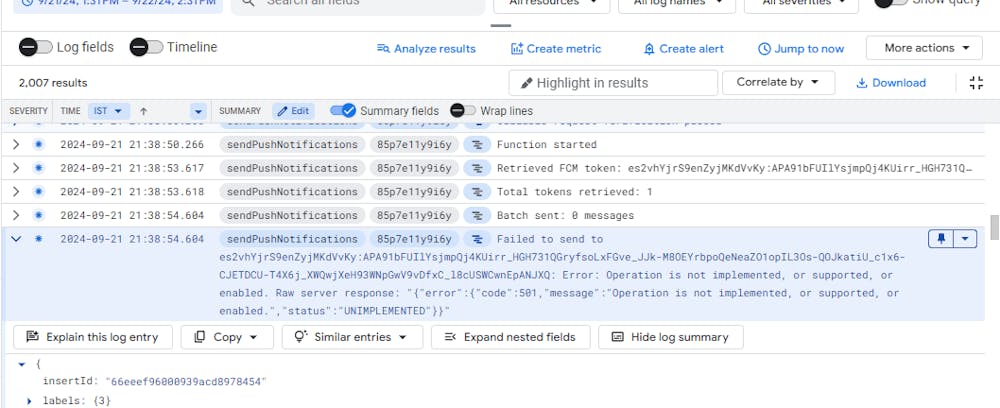The width and height of the screenshot is (1000, 408).
Task: Click severity icon of Function started row
Action: pyautogui.click(x=39, y=145)
